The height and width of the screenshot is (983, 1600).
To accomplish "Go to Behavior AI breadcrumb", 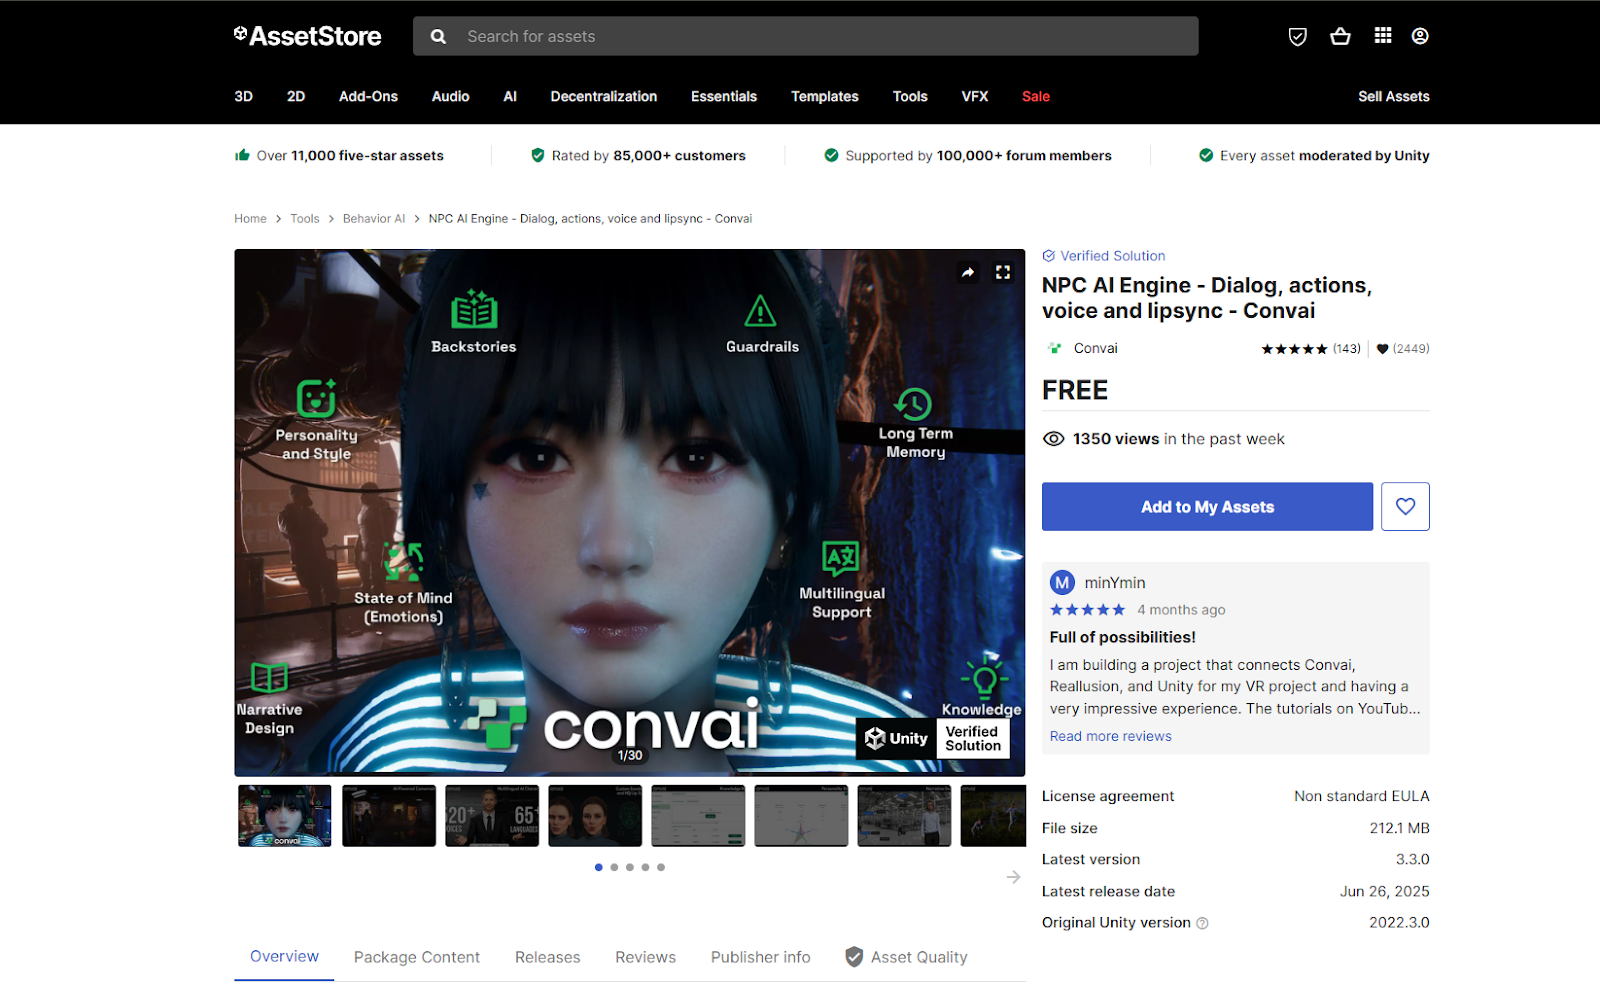I will click(374, 218).
